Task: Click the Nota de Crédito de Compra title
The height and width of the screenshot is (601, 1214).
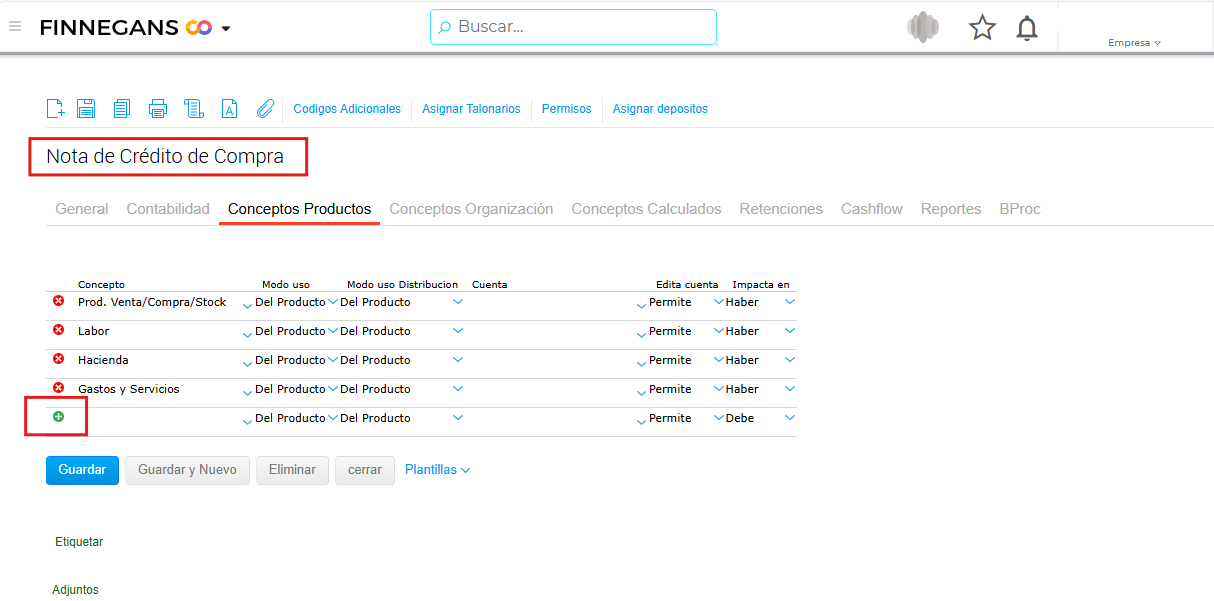Action: click(x=165, y=157)
